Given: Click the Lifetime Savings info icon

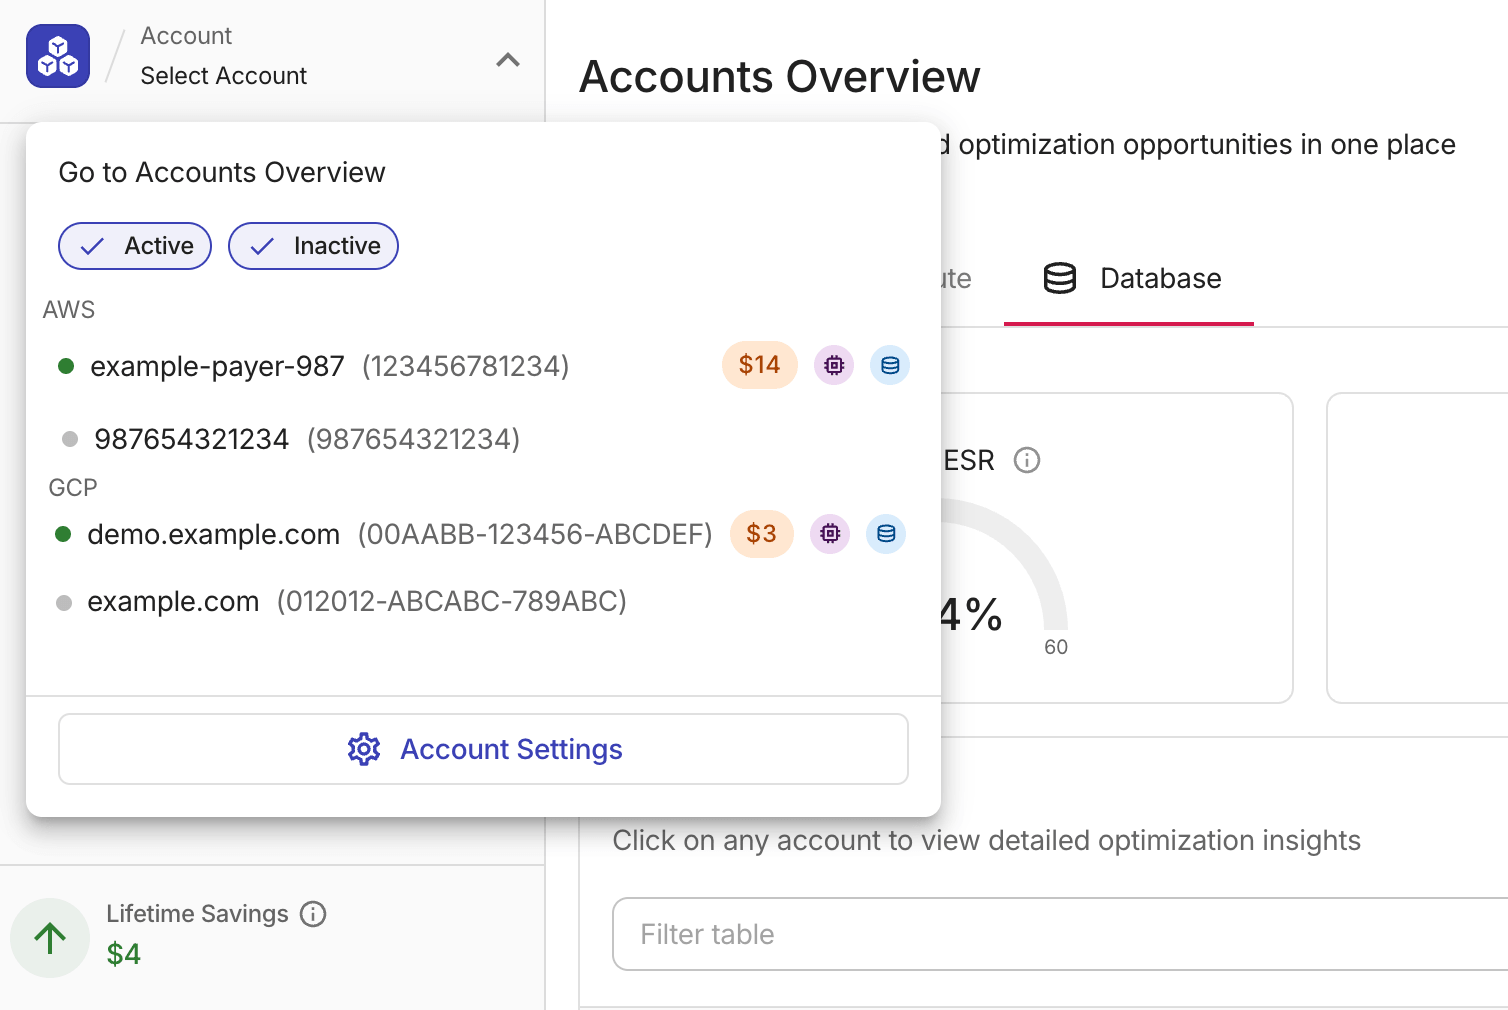Looking at the screenshot, I should [x=313, y=914].
